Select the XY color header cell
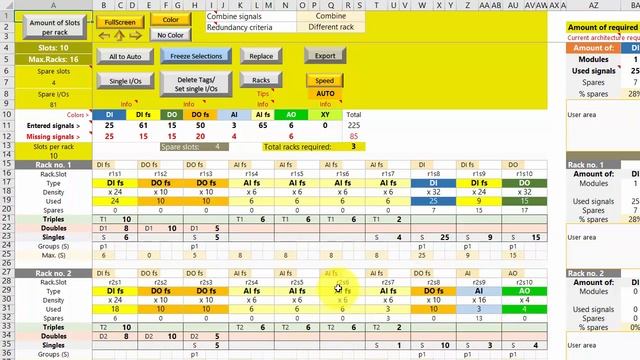The image size is (640, 360). (325, 115)
